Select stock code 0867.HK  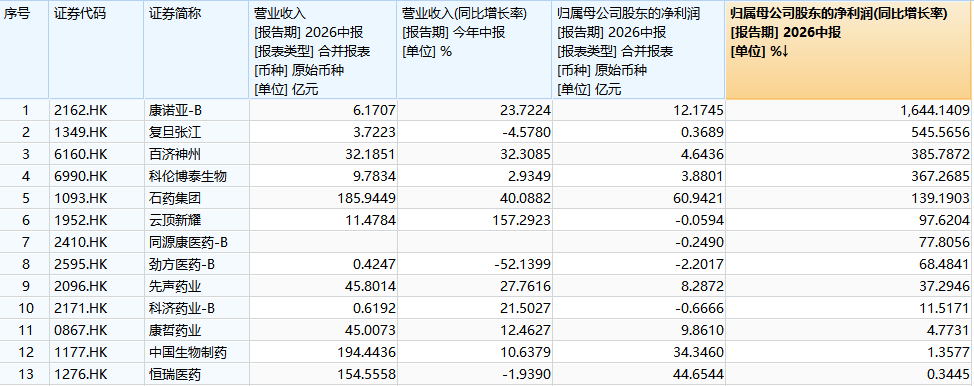81,330
